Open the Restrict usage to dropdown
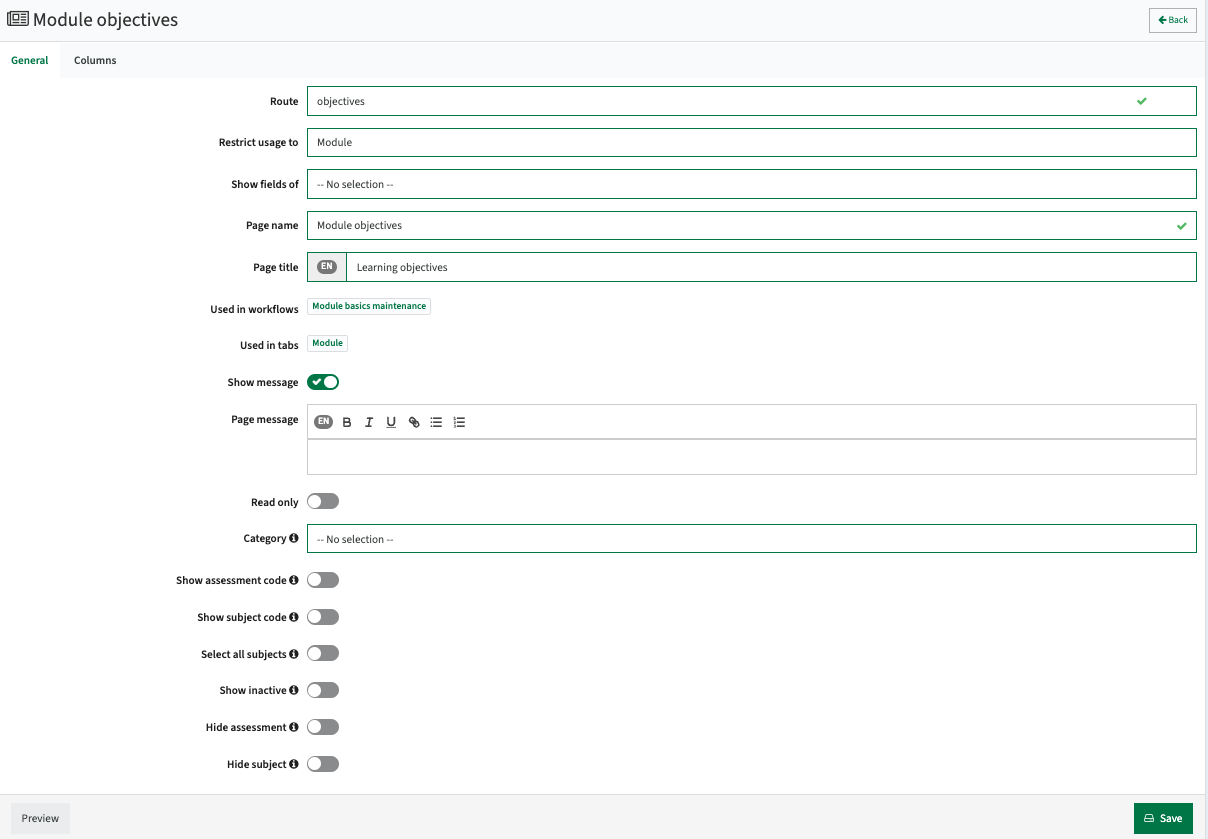 pyautogui.click(x=751, y=142)
